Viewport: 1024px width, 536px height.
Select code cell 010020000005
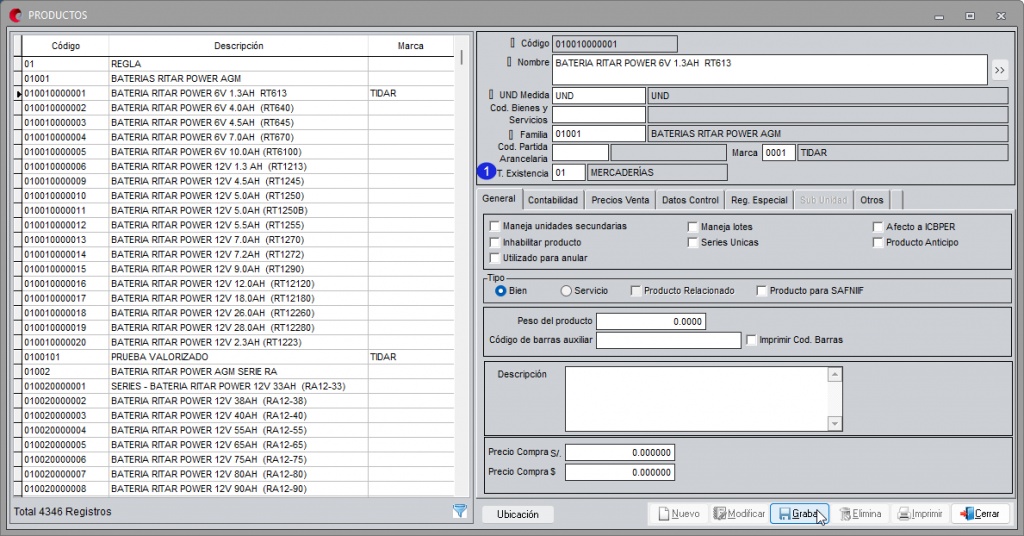(x=65, y=445)
